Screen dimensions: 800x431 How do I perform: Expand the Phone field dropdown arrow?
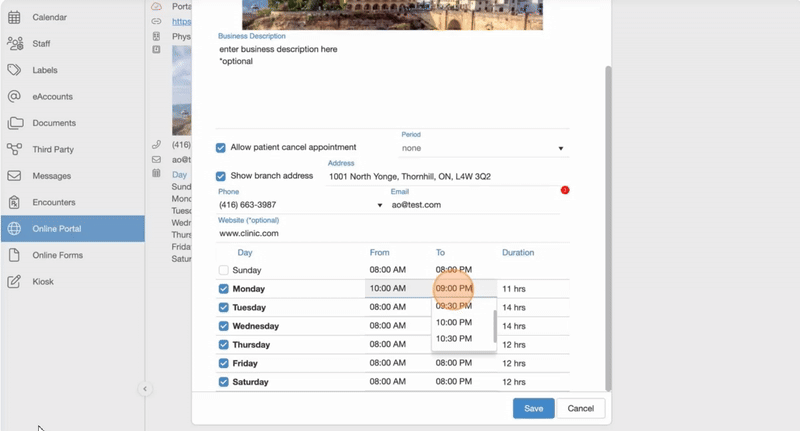380,206
